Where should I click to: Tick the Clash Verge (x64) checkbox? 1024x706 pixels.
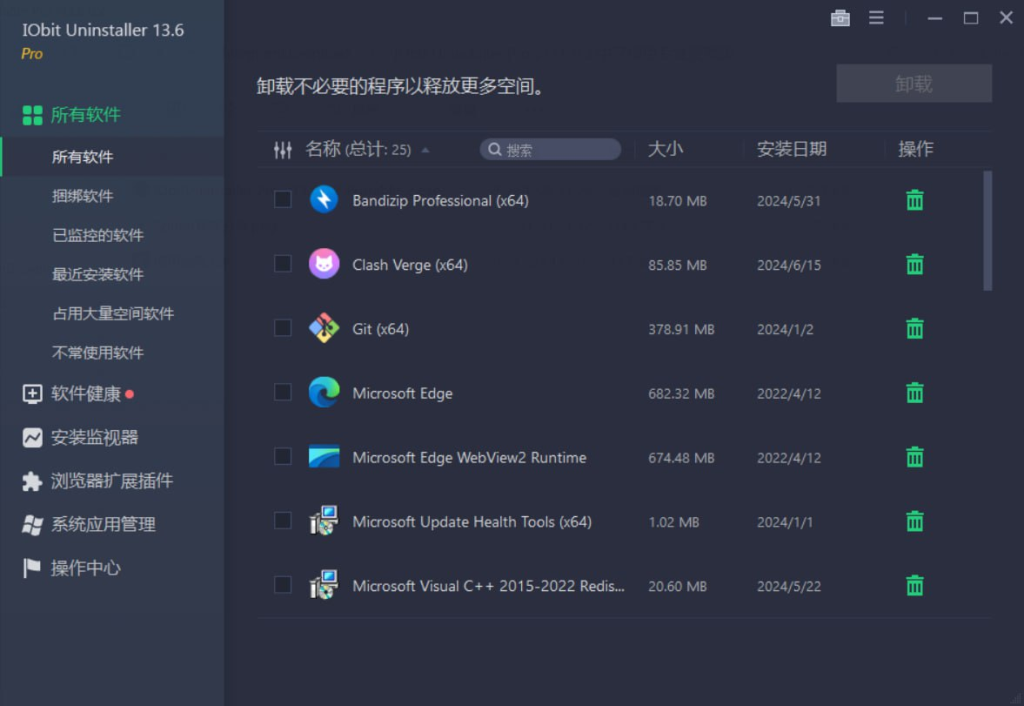(283, 263)
